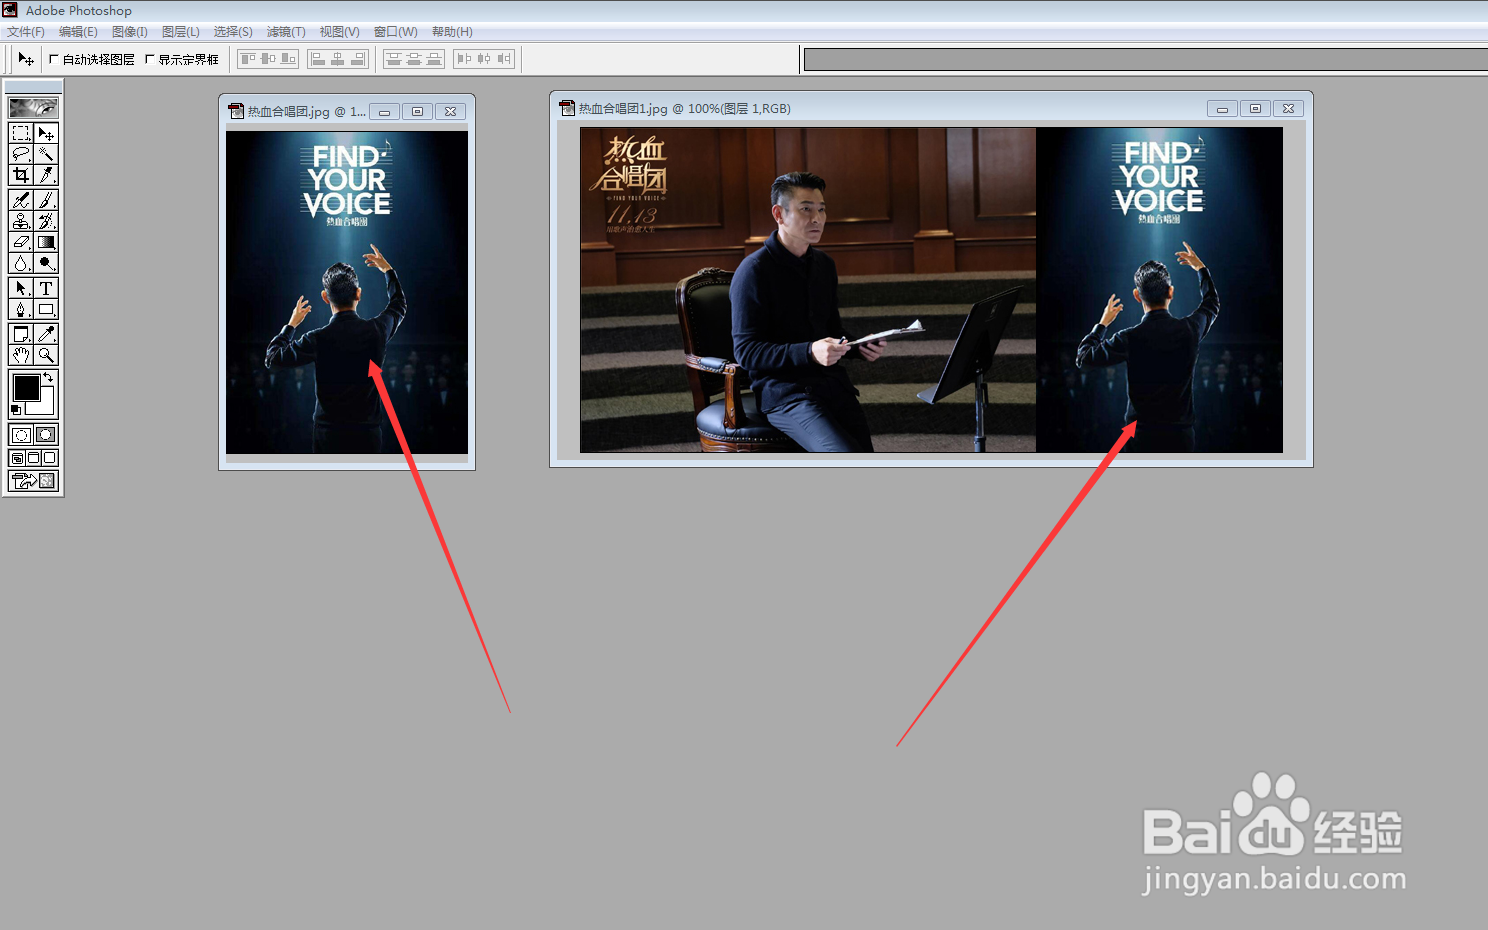Open the 文件(F) menu

26,32
